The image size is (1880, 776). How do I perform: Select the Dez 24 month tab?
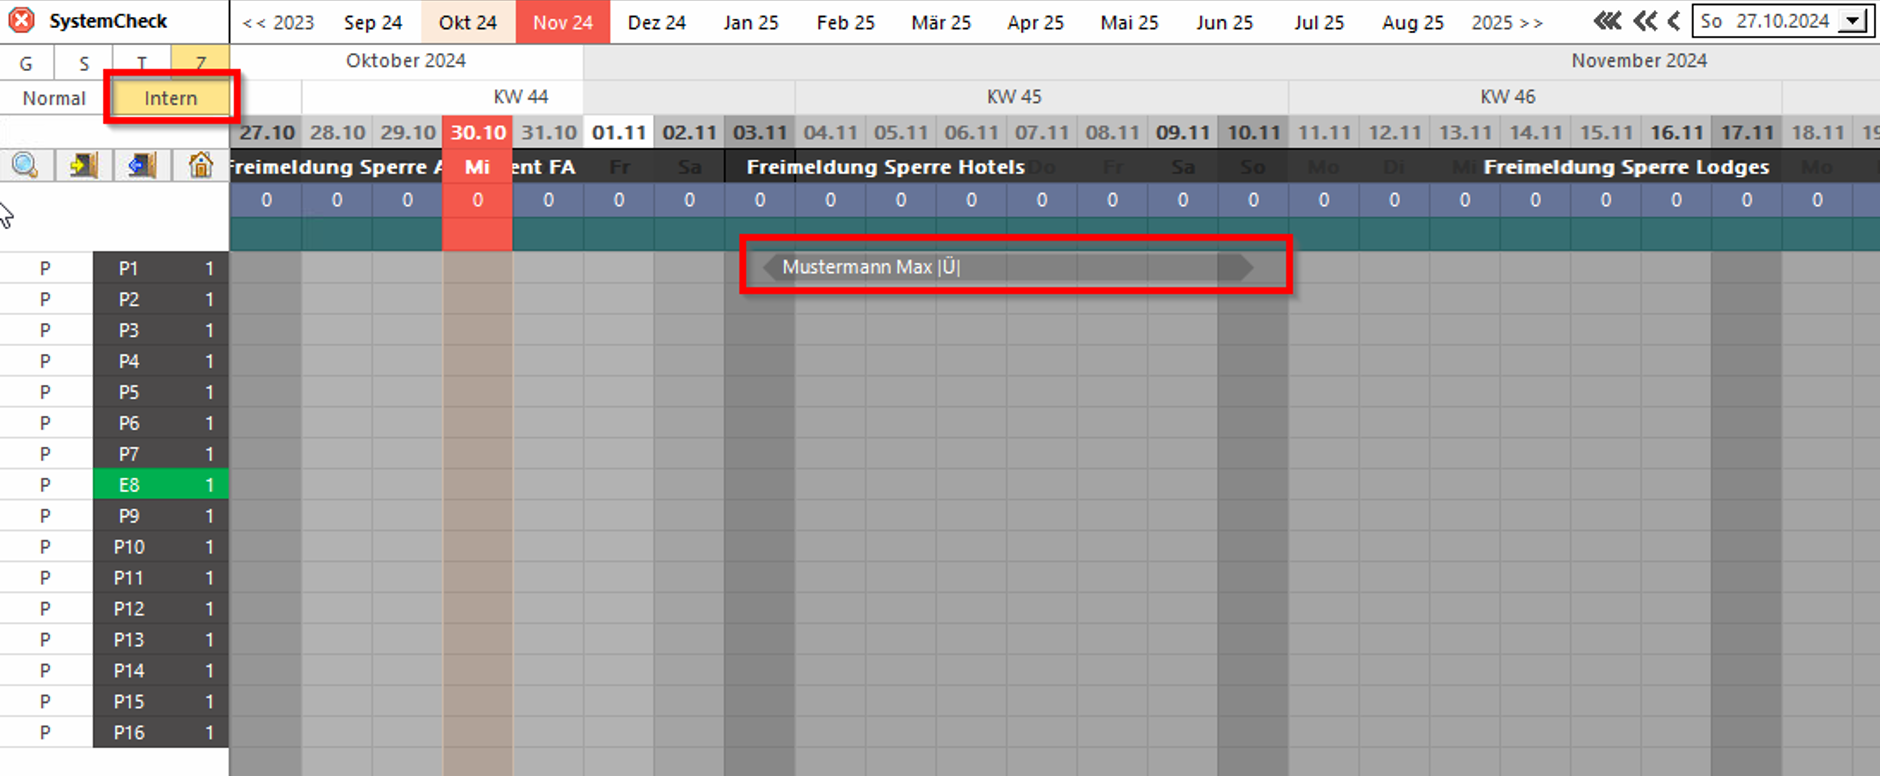pyautogui.click(x=657, y=22)
